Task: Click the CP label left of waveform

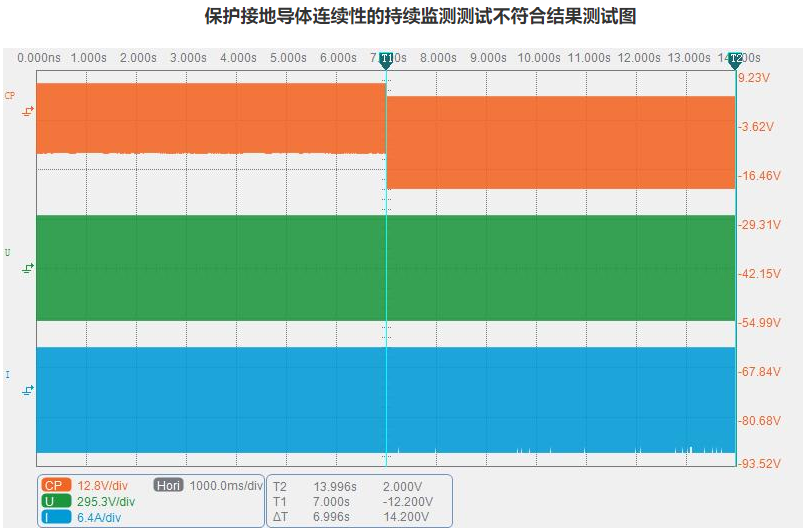Action: tap(10, 96)
